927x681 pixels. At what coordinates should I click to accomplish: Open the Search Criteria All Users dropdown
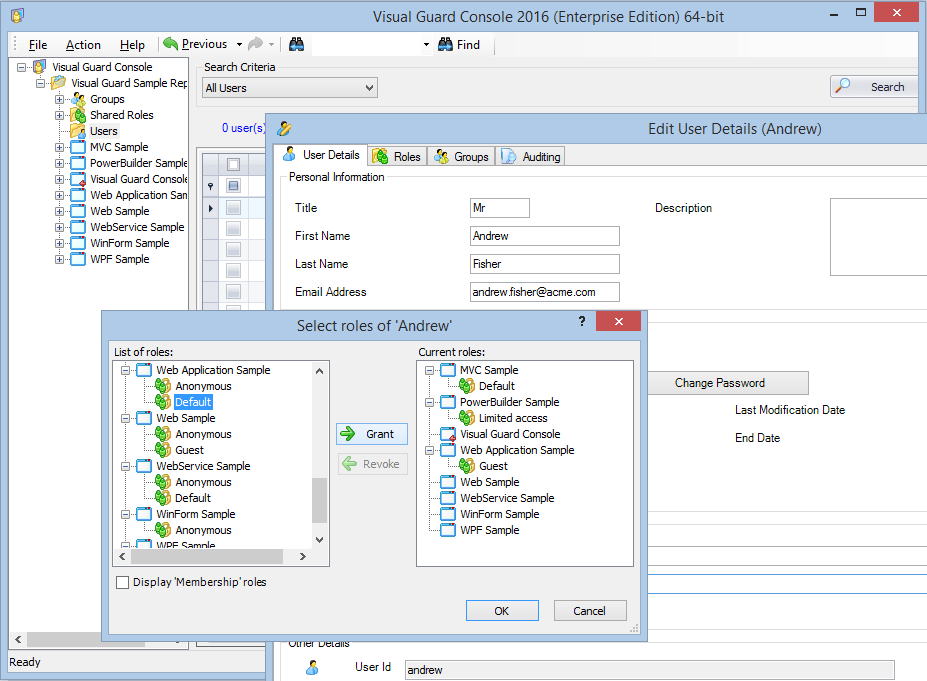(x=368, y=87)
